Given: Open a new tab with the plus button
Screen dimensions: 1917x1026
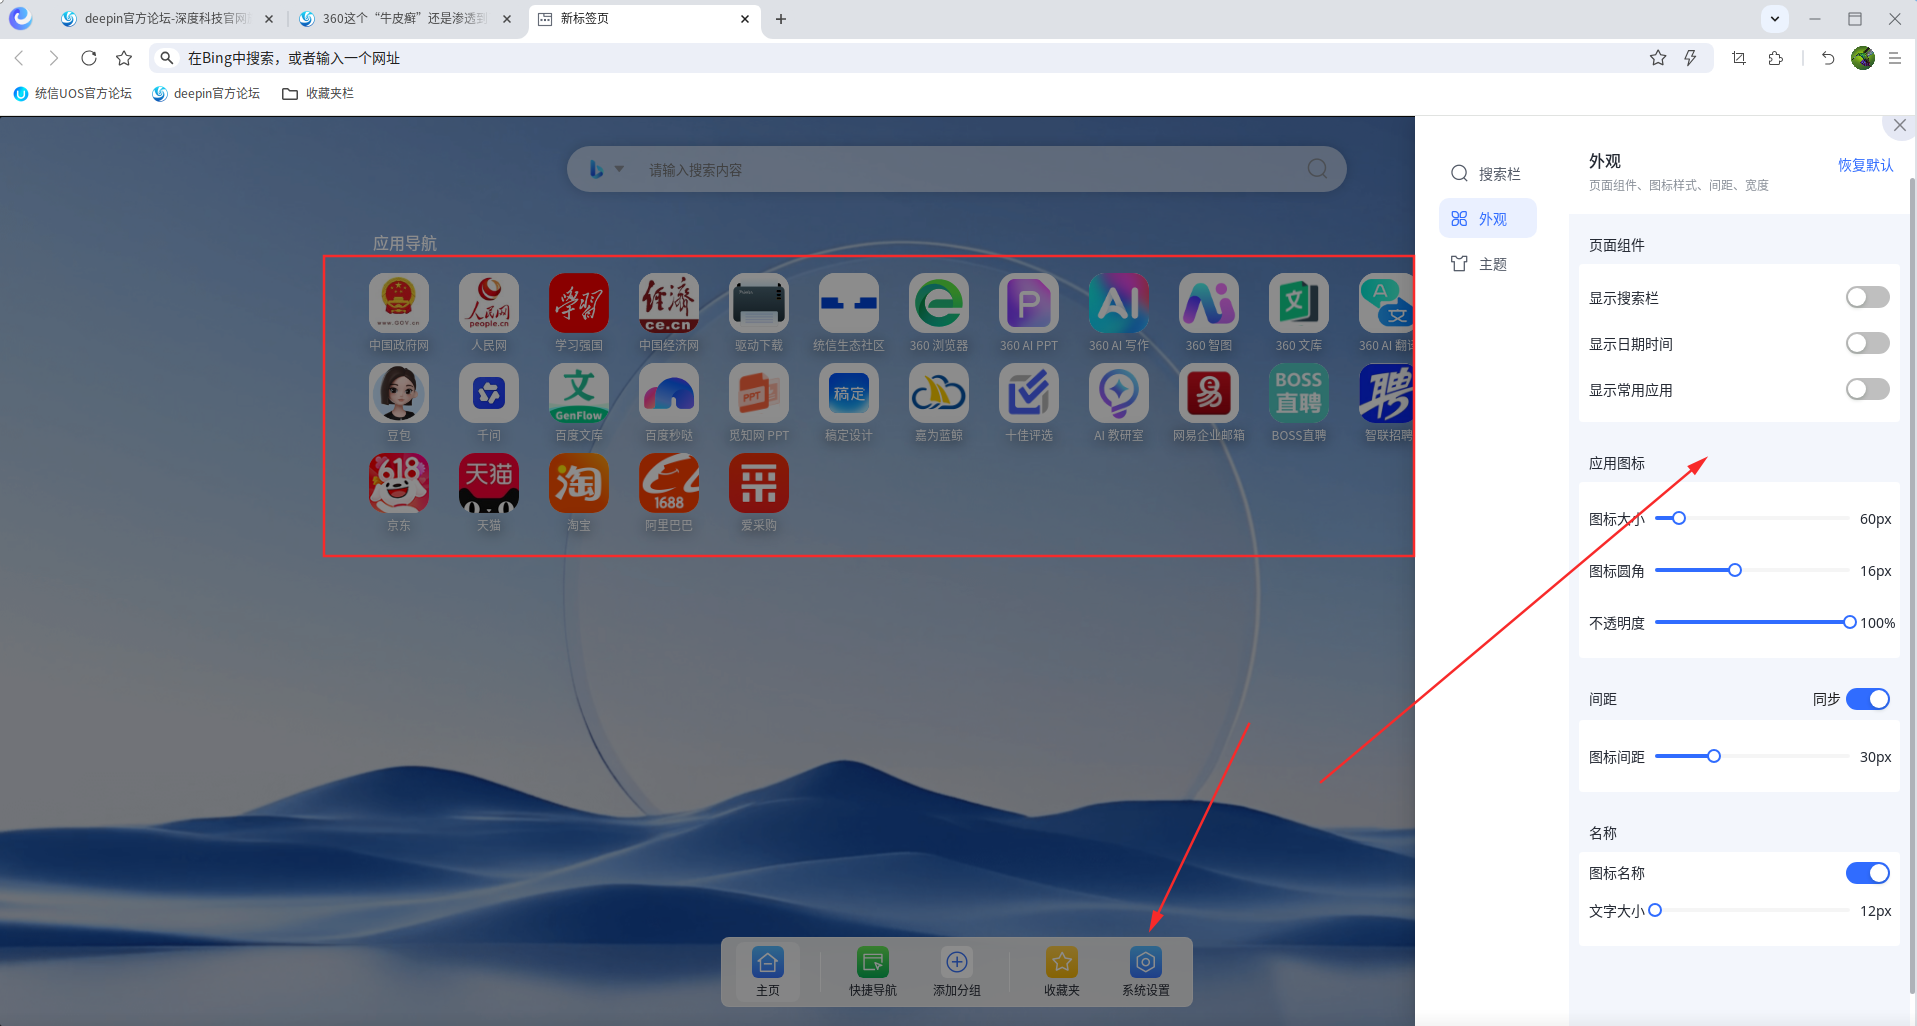Looking at the screenshot, I should 781,19.
